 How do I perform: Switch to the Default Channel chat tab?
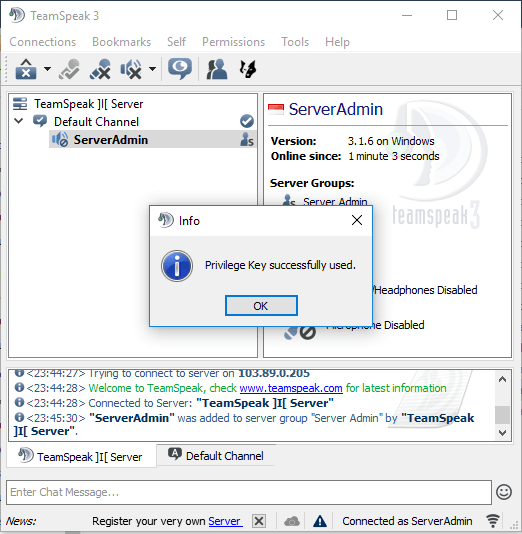pos(216,455)
